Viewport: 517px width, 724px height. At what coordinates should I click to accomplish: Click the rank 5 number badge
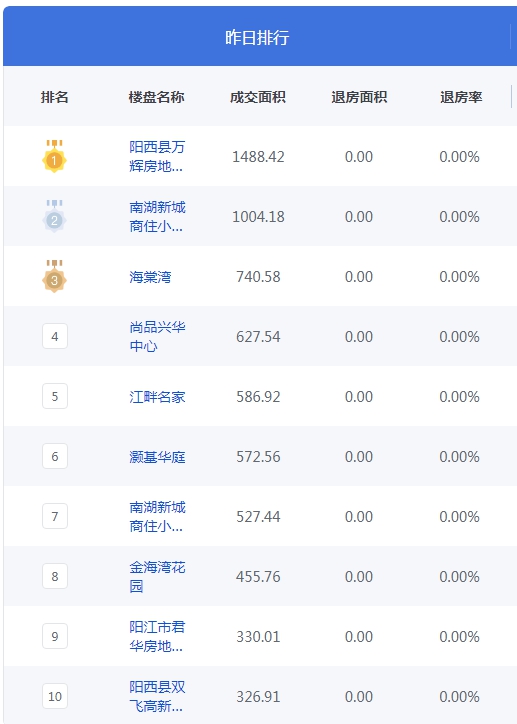55,396
